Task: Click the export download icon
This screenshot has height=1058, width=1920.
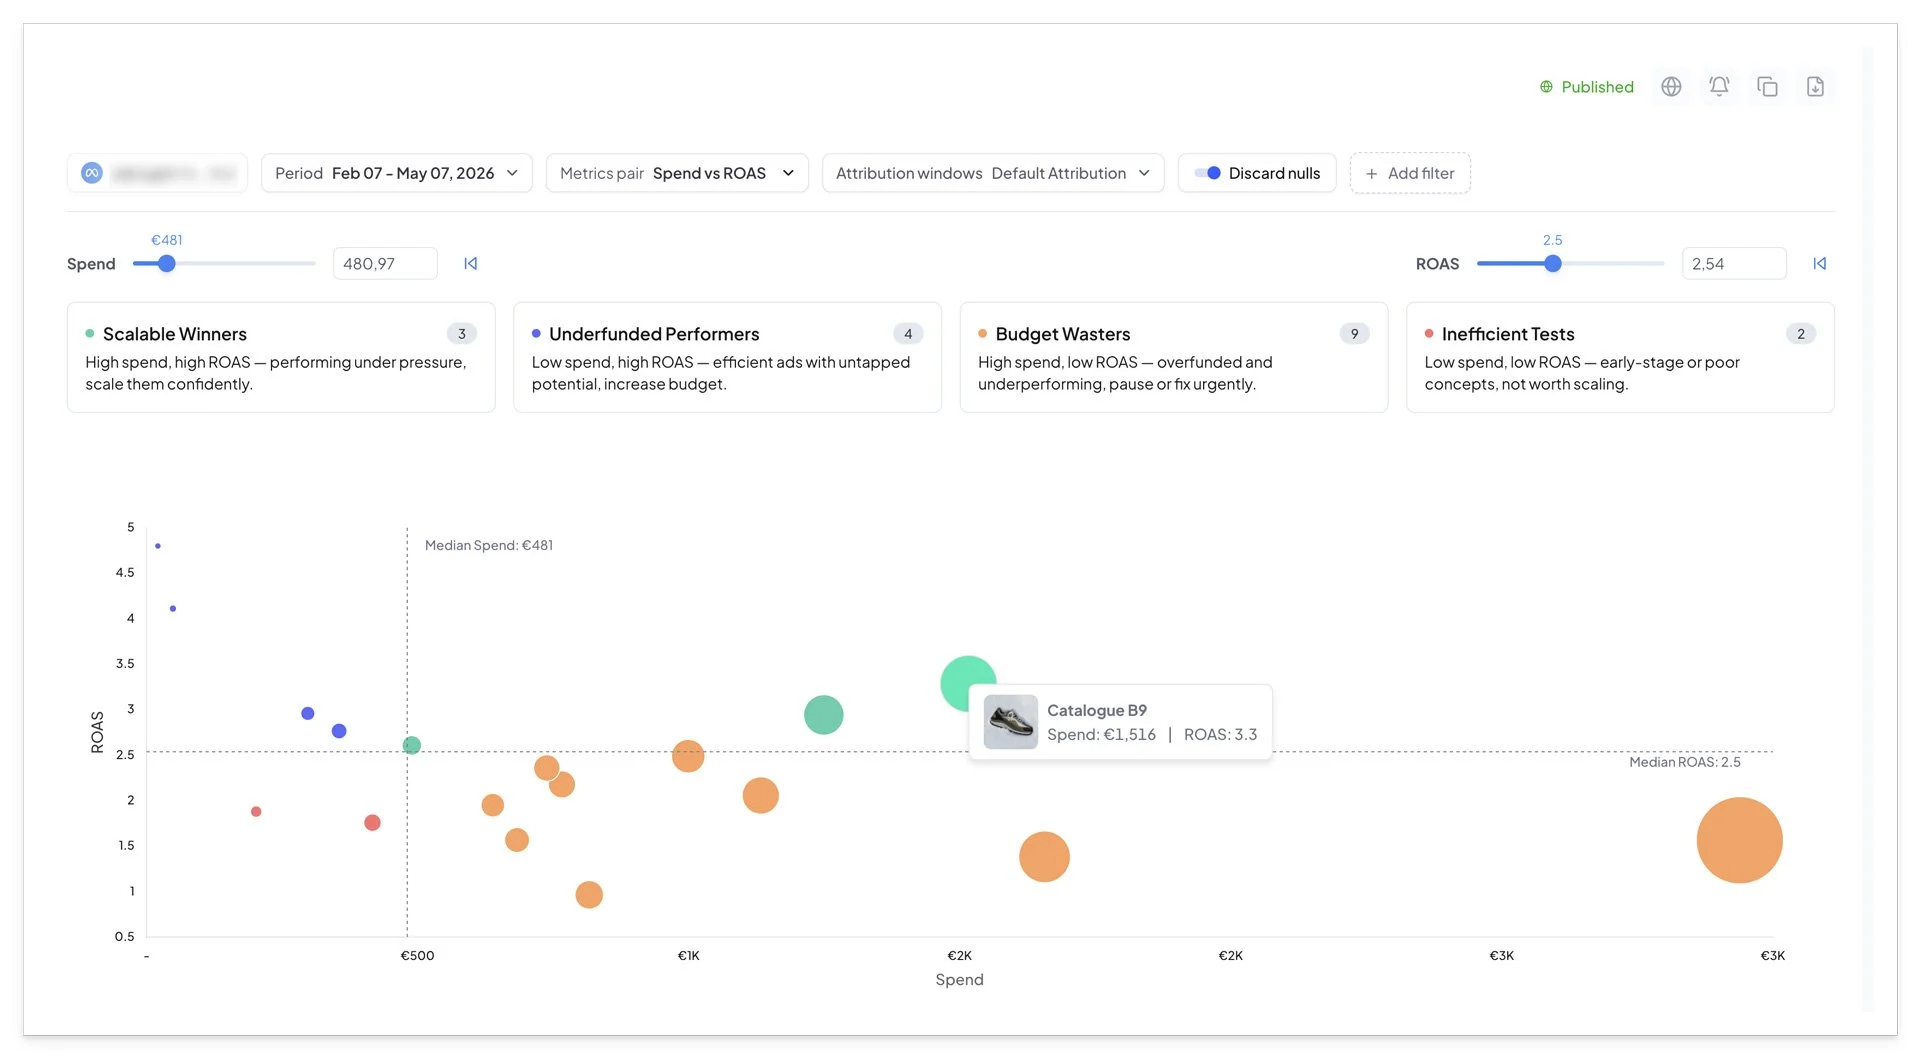Action: (x=1815, y=87)
